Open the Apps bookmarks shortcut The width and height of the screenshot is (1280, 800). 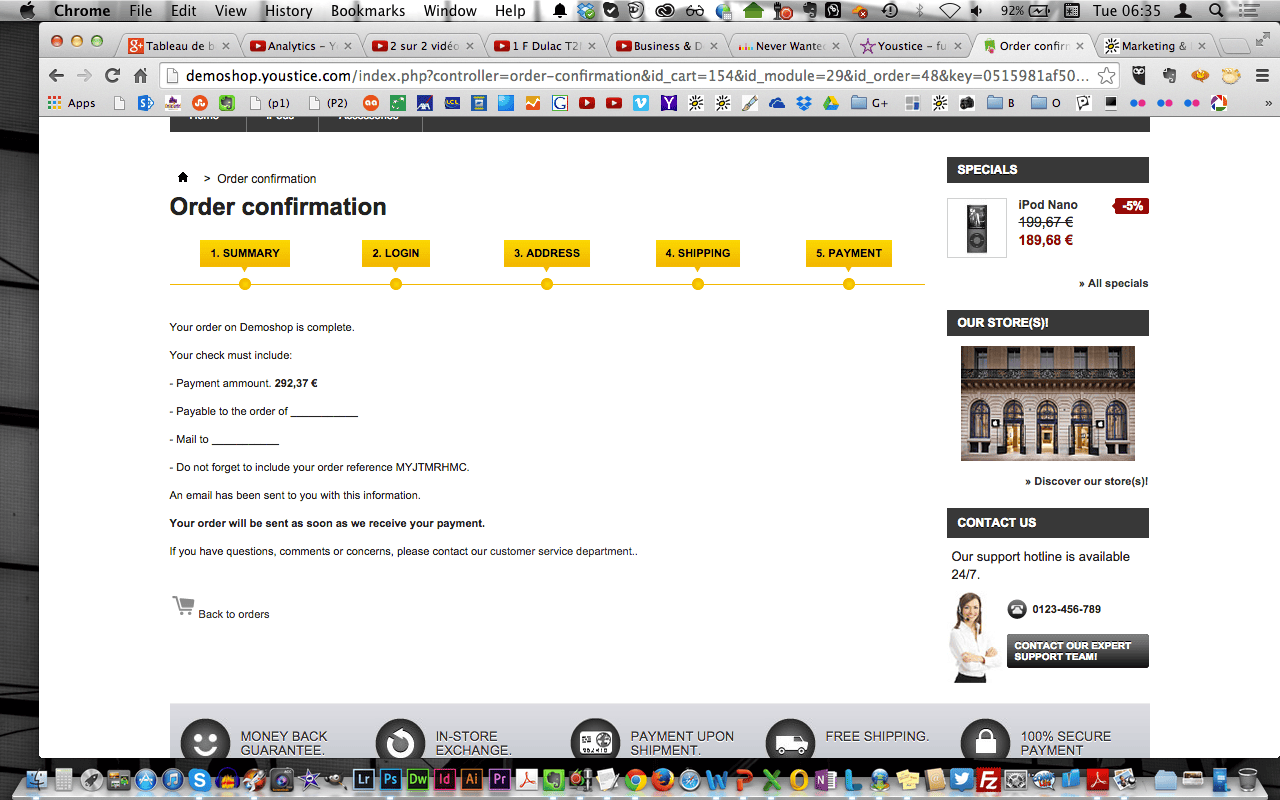click(x=71, y=103)
